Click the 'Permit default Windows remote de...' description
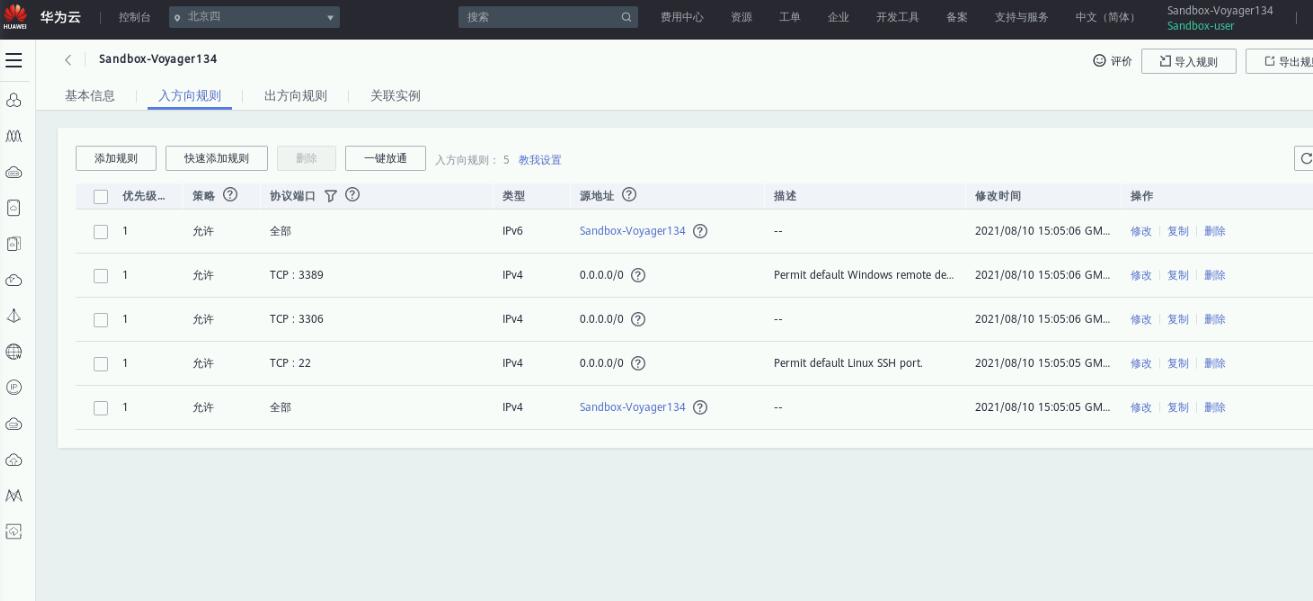The width and height of the screenshot is (1313, 601). [864, 275]
